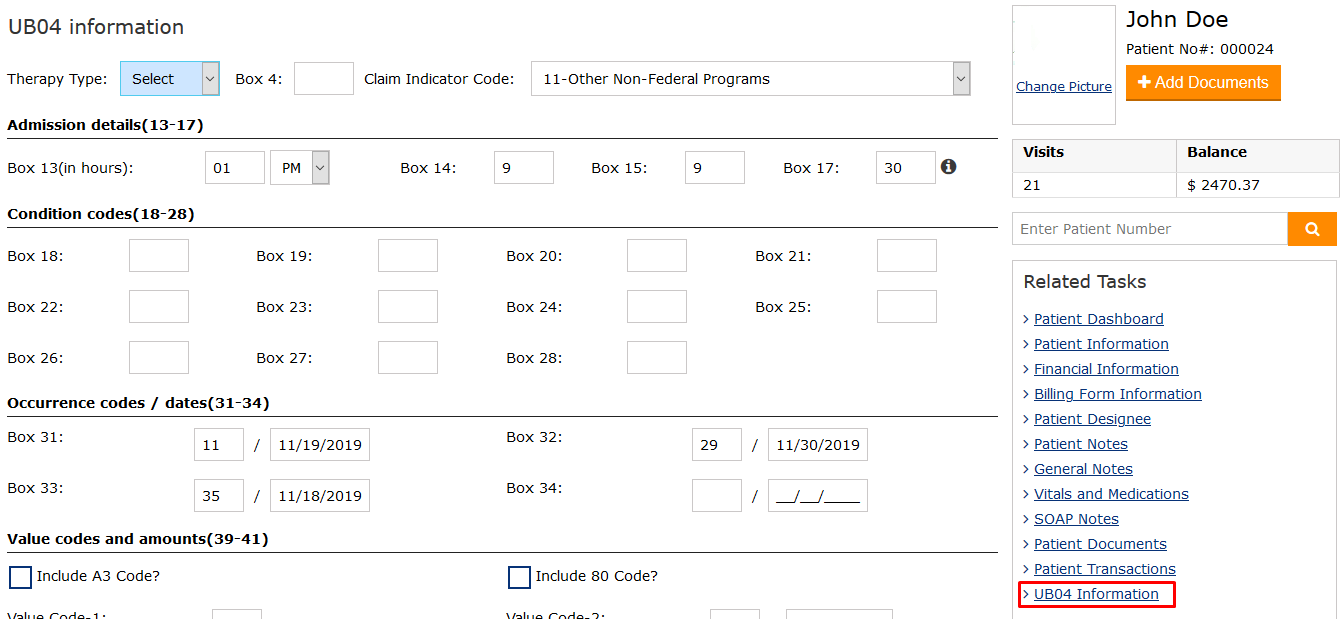Tick the Include 80 Code checkbox
The image size is (1341, 619).
pyautogui.click(x=519, y=577)
